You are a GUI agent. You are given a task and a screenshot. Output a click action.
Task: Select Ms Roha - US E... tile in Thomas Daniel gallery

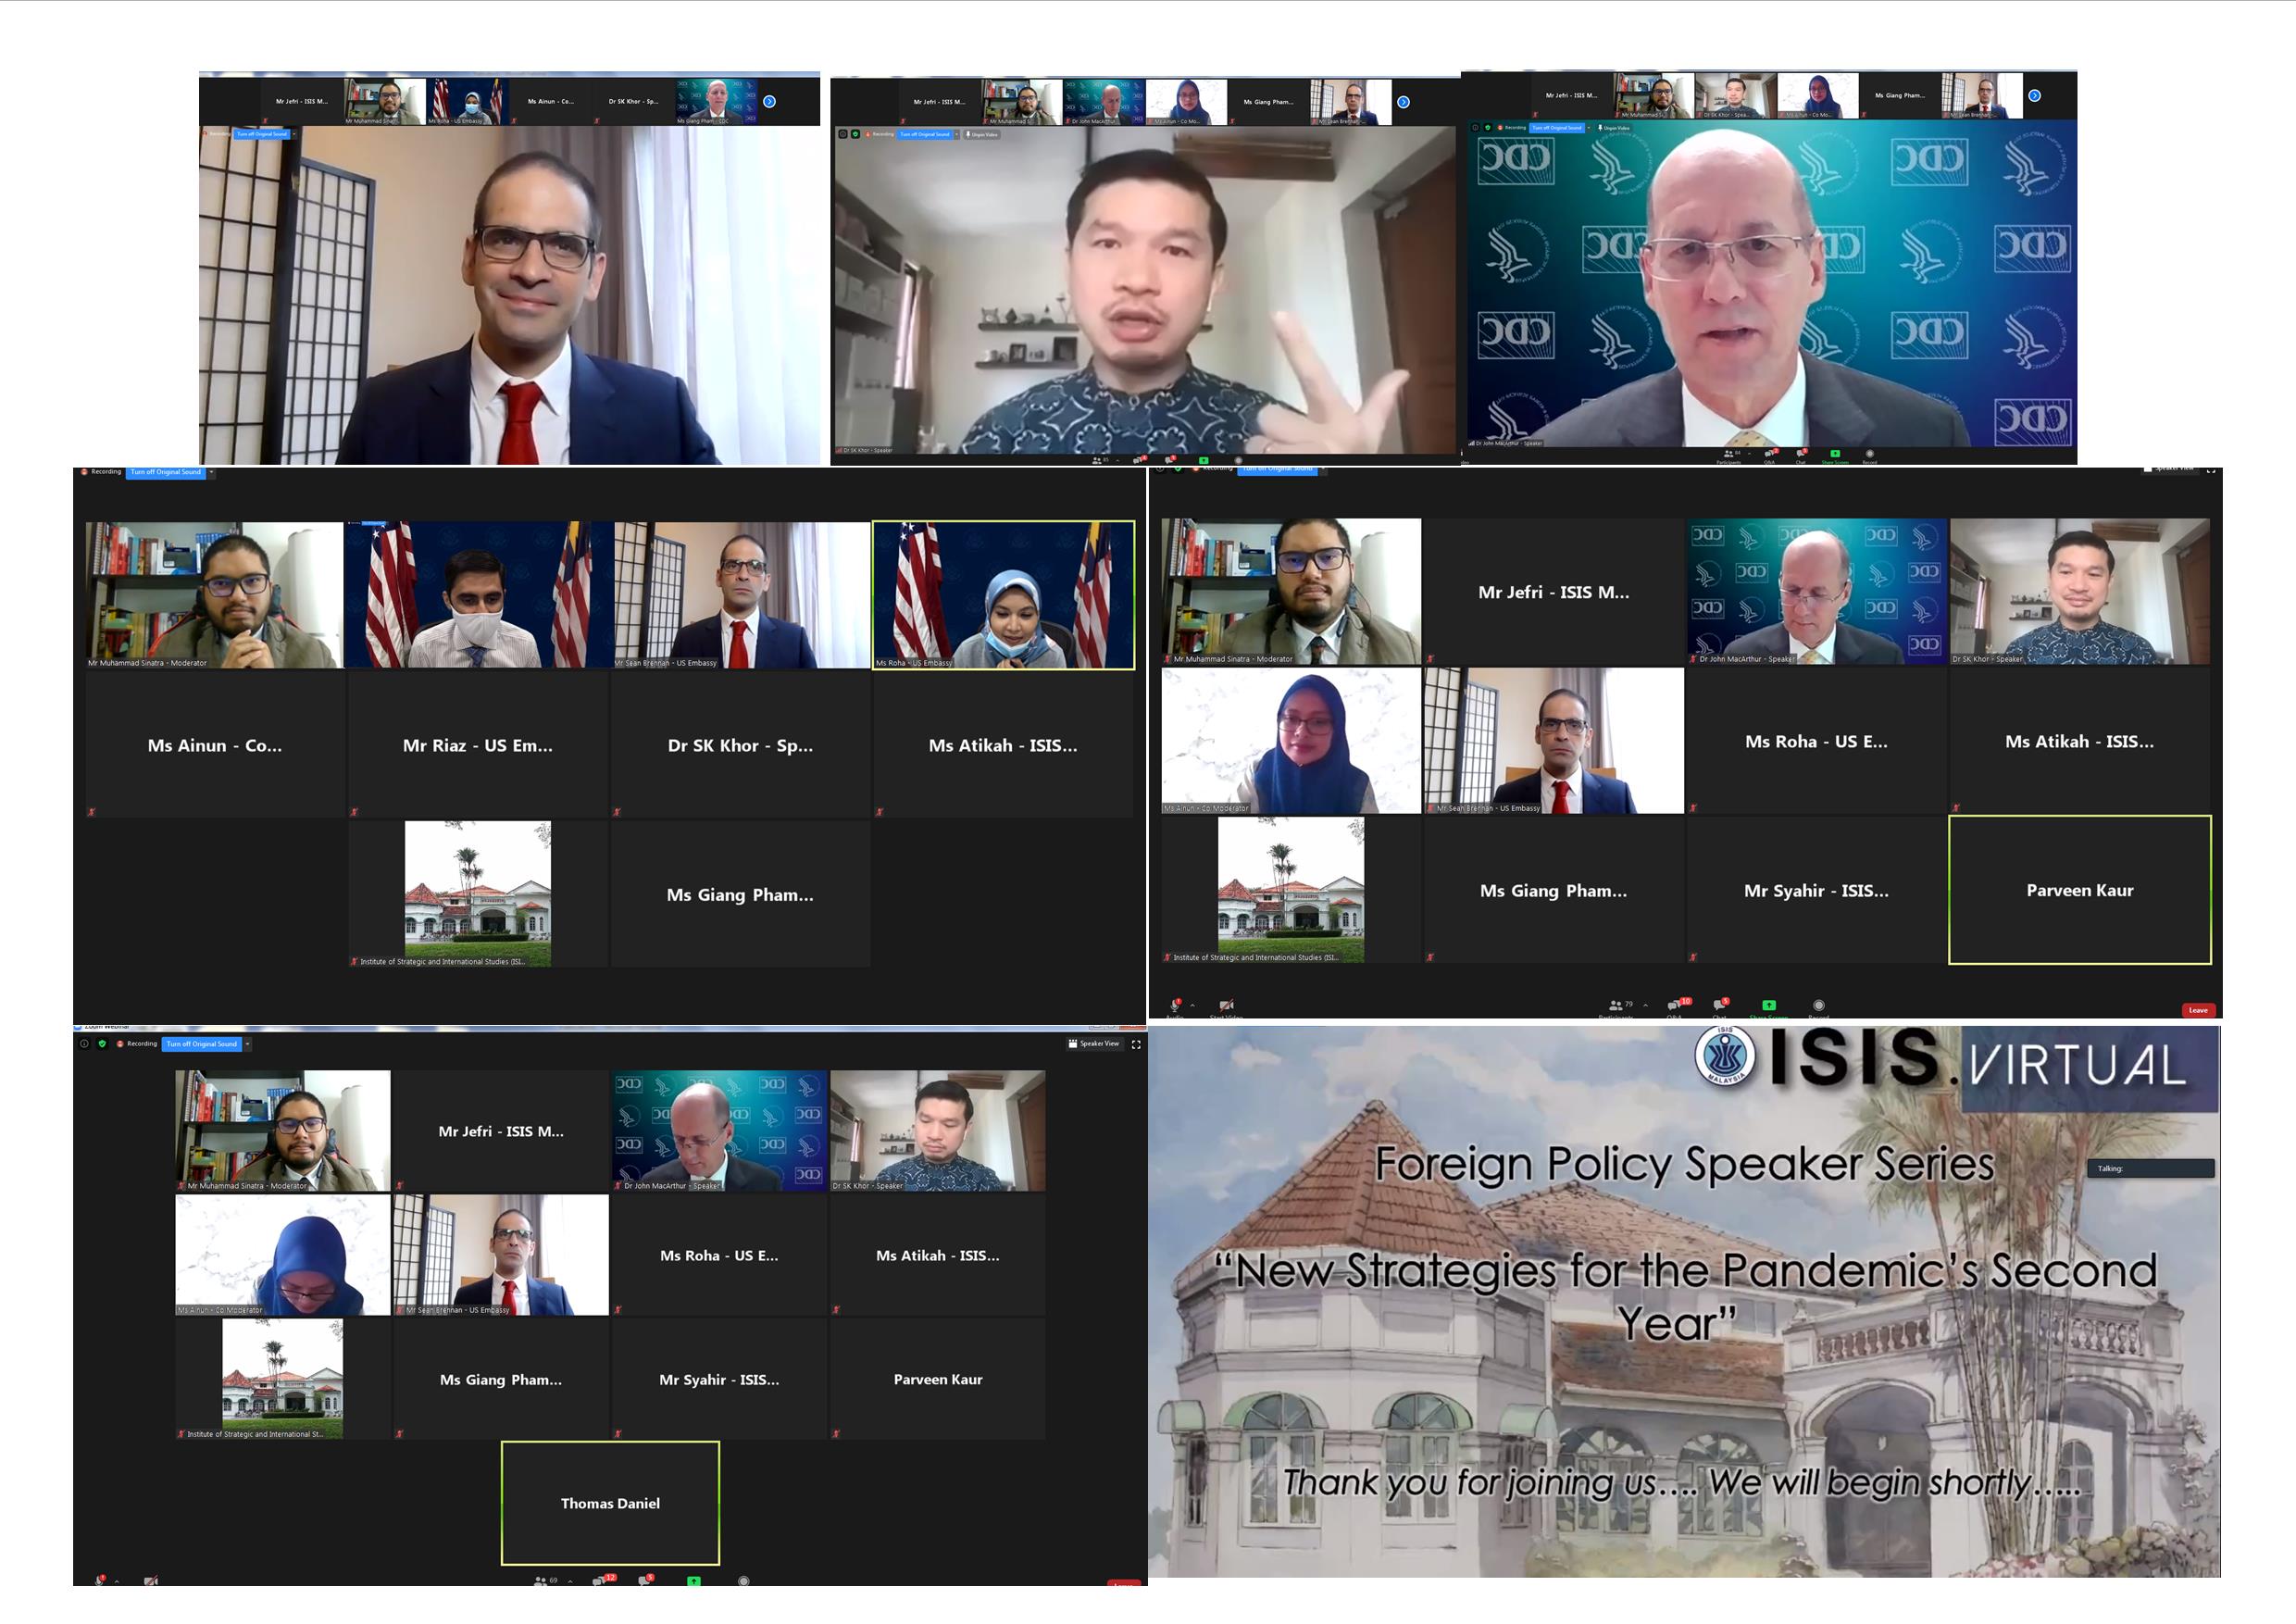[719, 1255]
